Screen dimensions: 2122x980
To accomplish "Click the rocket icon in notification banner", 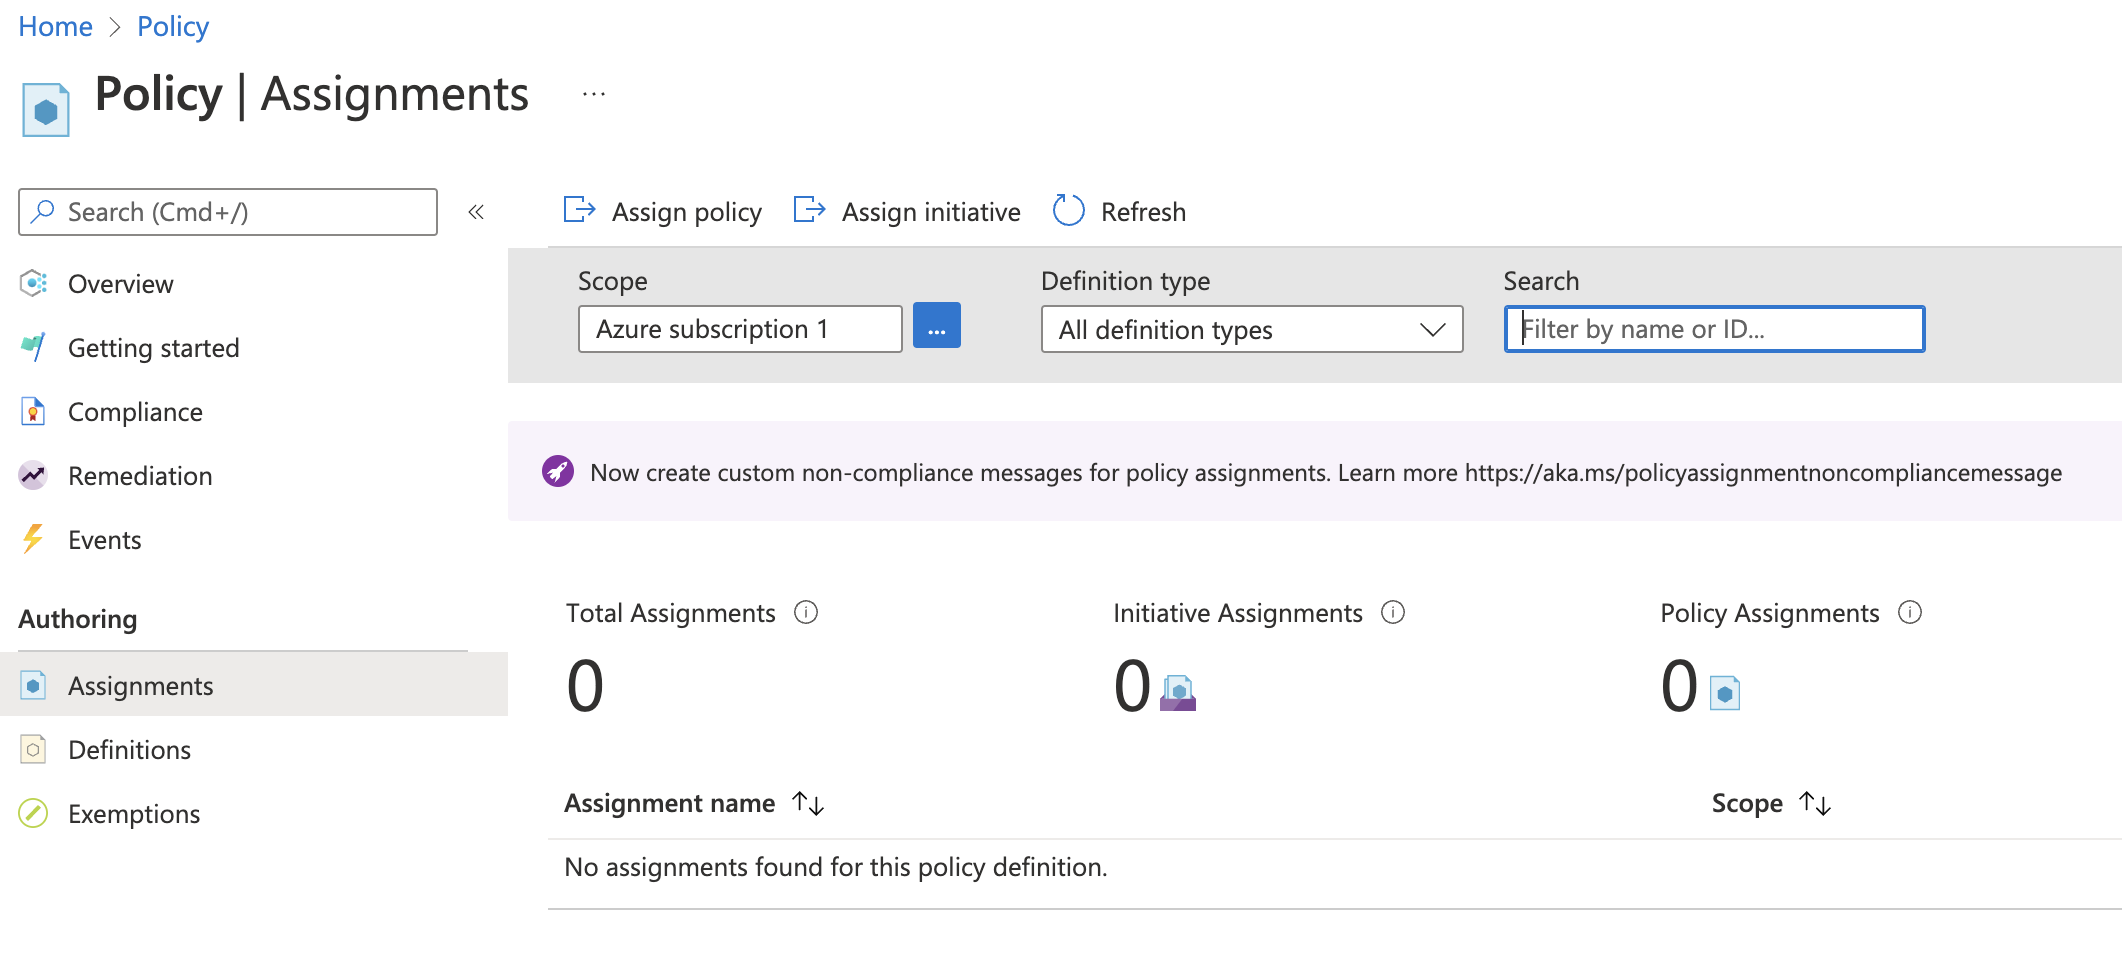I will click(558, 471).
